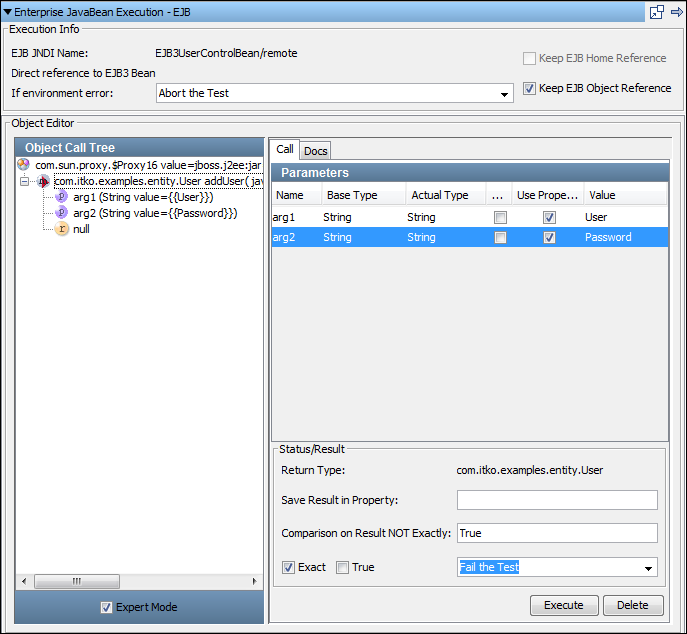Click the arg2 parameter icon in tree

[x=62, y=213]
